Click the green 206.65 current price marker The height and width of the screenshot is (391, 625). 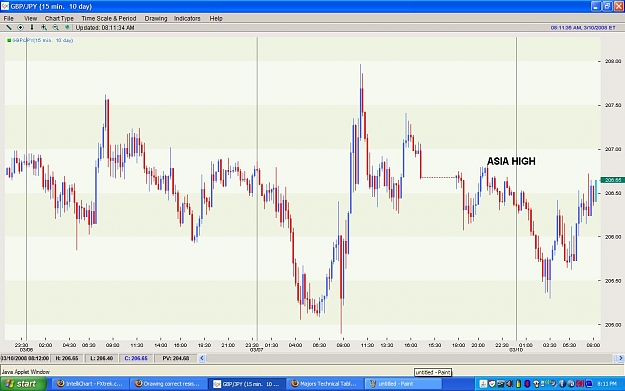click(x=612, y=180)
